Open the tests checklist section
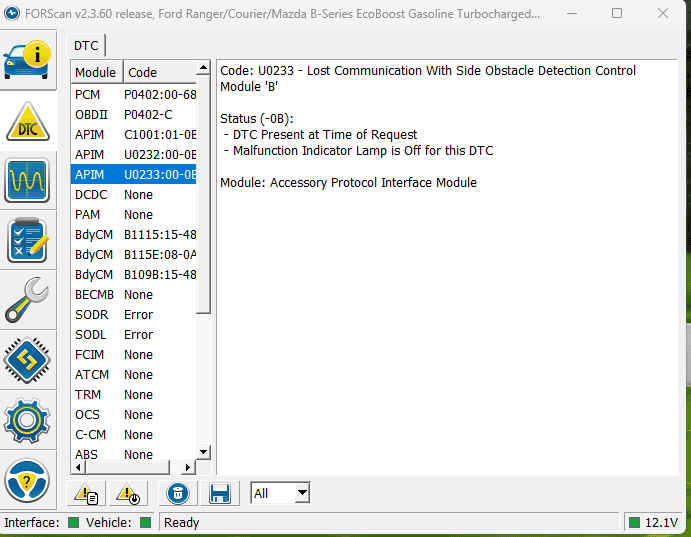The image size is (691, 537). tap(27, 241)
